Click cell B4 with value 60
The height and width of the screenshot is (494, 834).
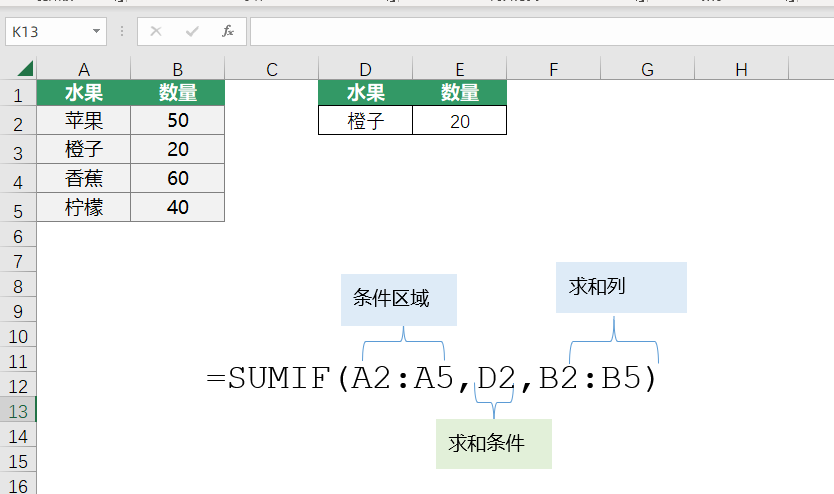[178, 178]
